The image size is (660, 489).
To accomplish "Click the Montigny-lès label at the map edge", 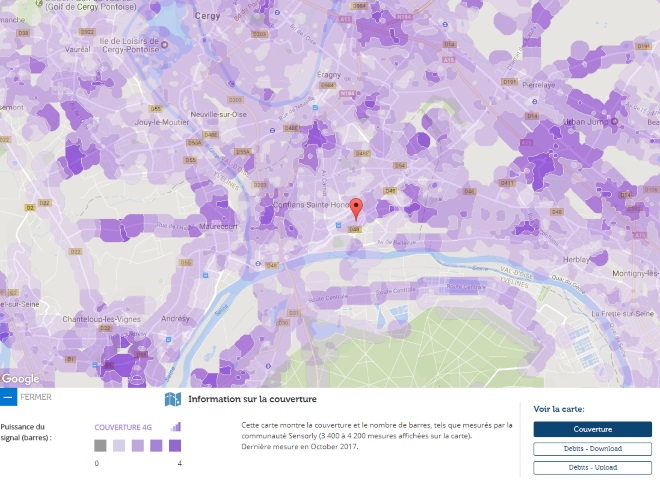I will [x=636, y=274].
